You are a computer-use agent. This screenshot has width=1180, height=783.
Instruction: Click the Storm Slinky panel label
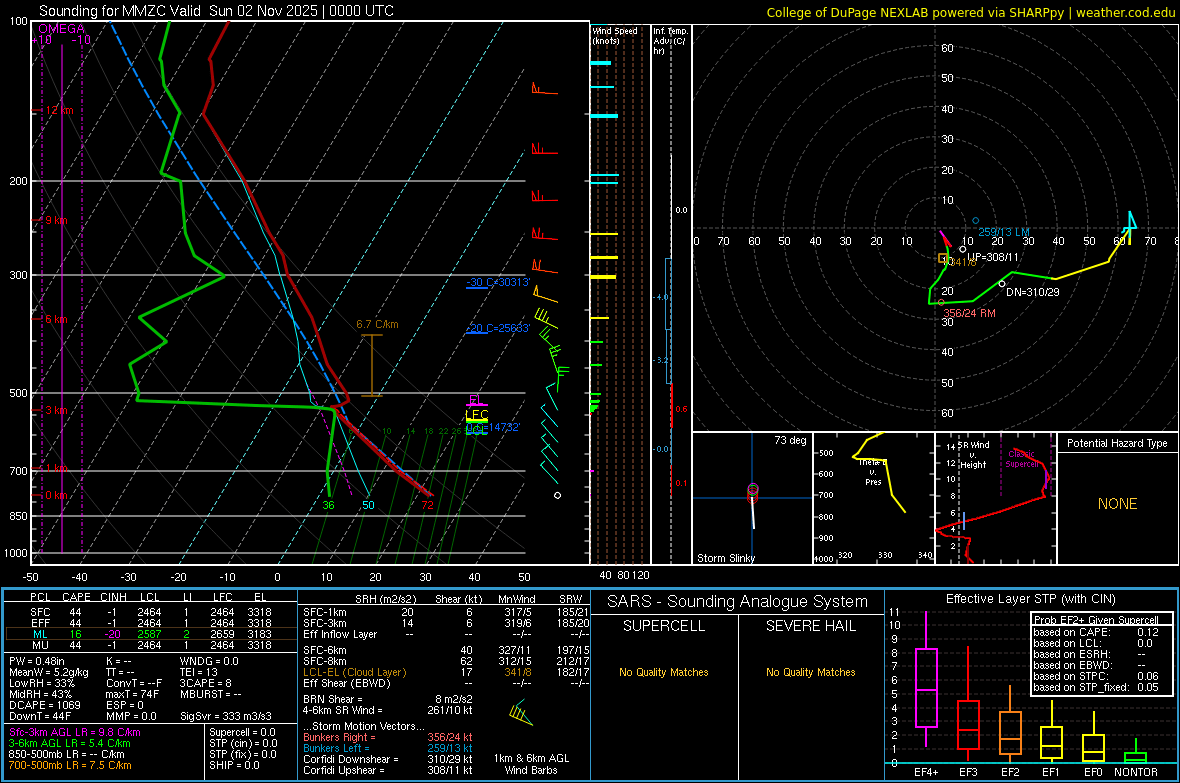(725, 558)
